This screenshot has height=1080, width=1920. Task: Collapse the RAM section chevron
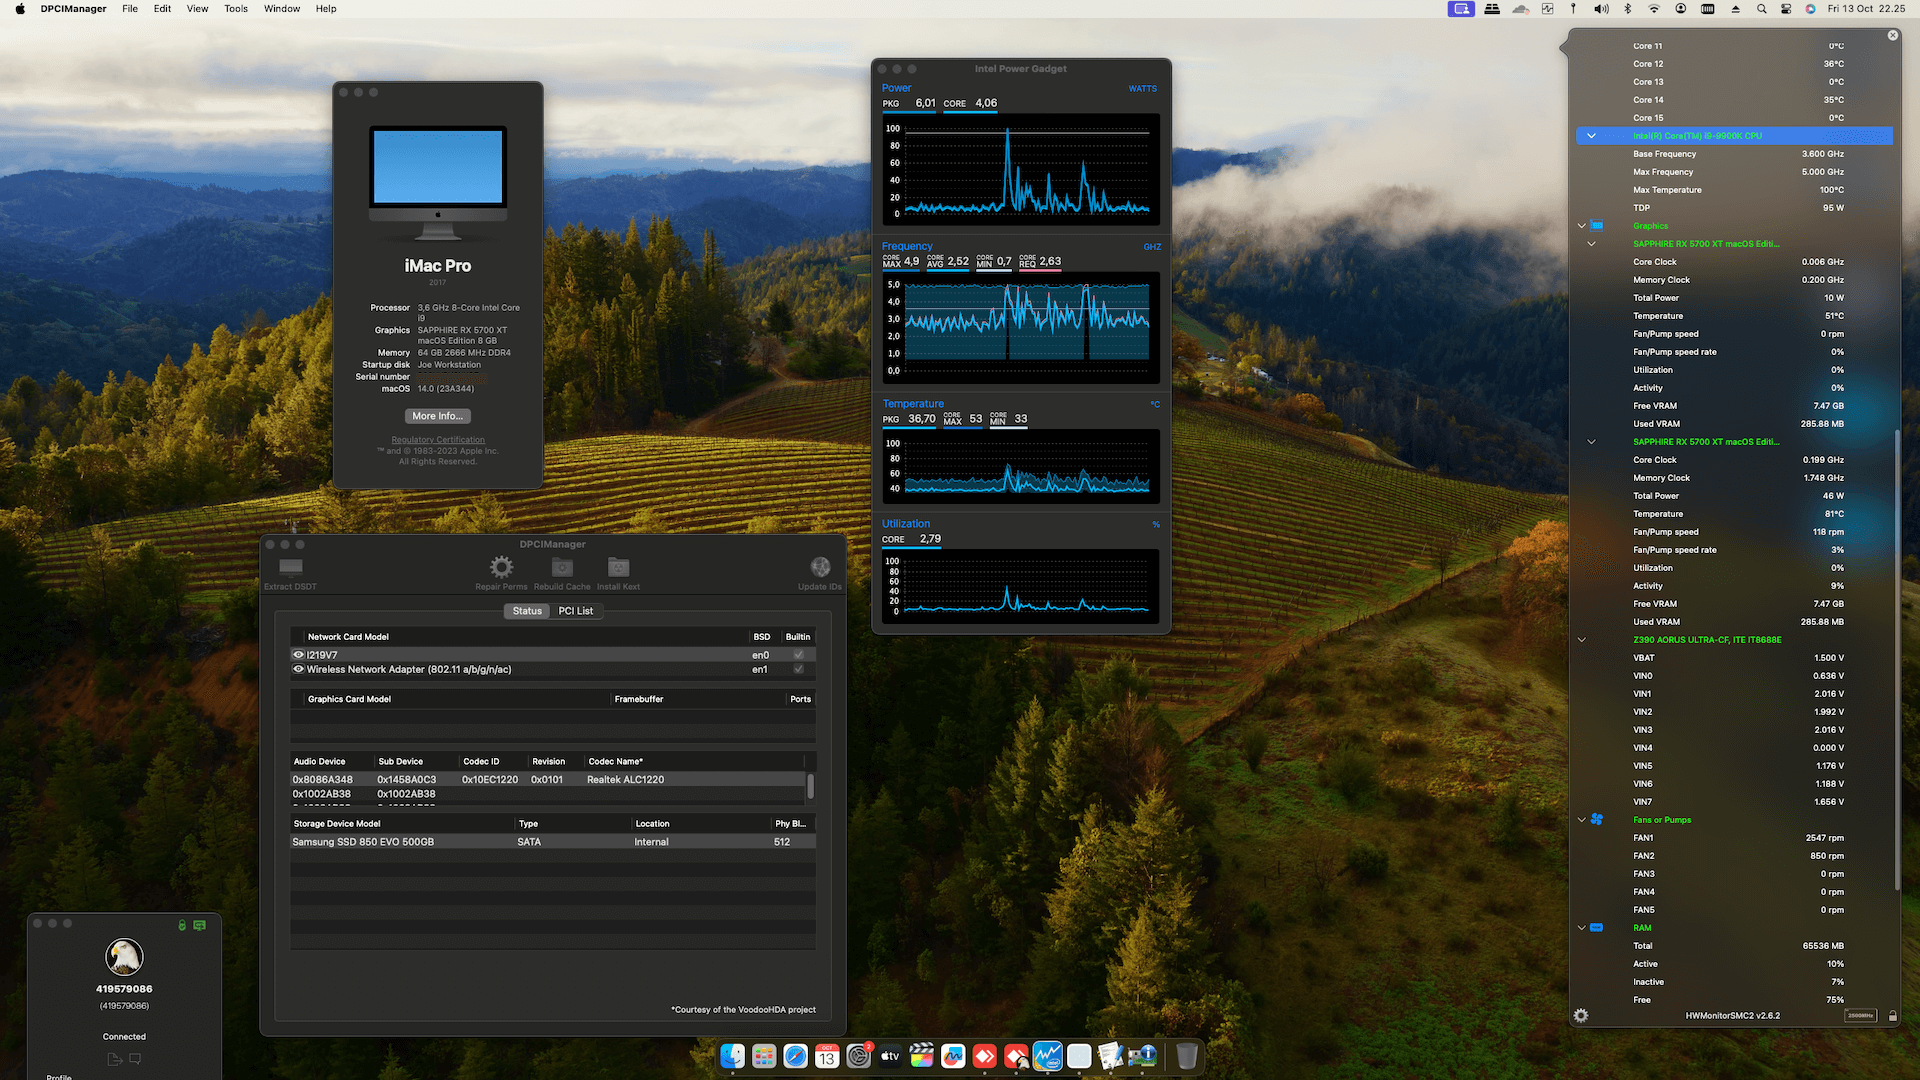click(1581, 928)
